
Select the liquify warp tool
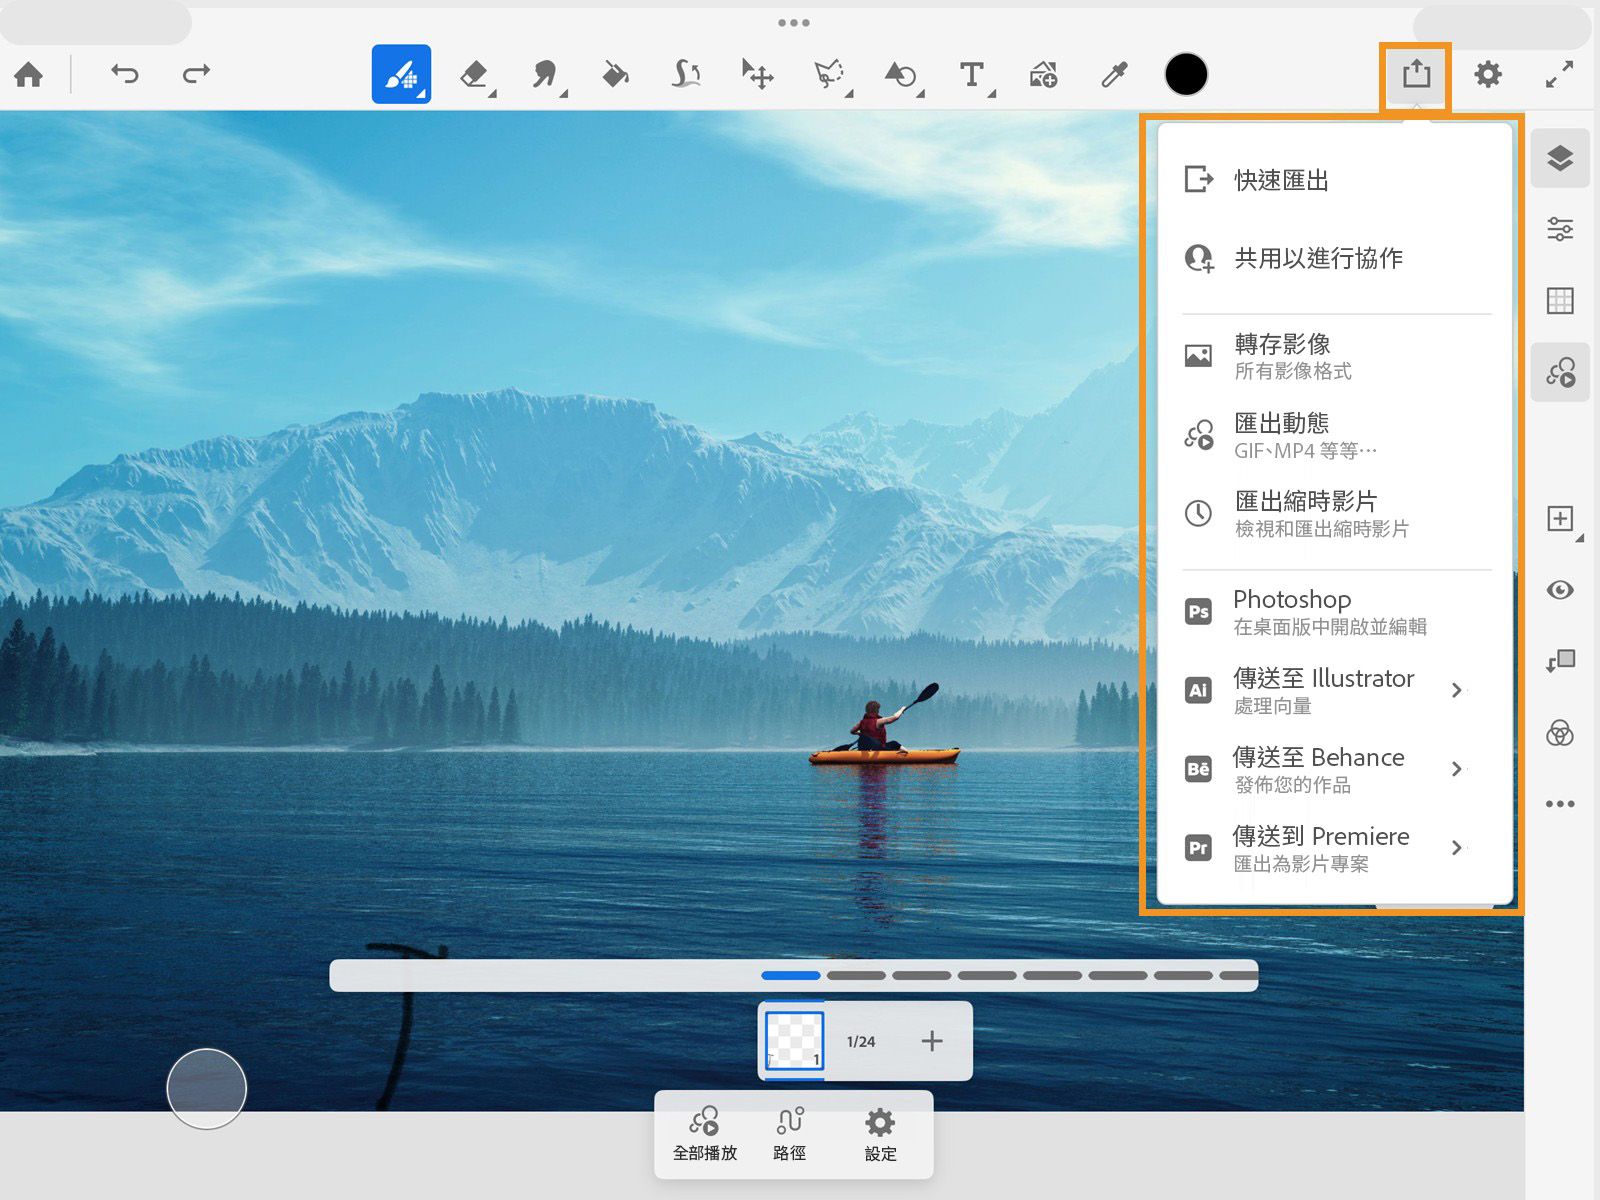click(686, 74)
